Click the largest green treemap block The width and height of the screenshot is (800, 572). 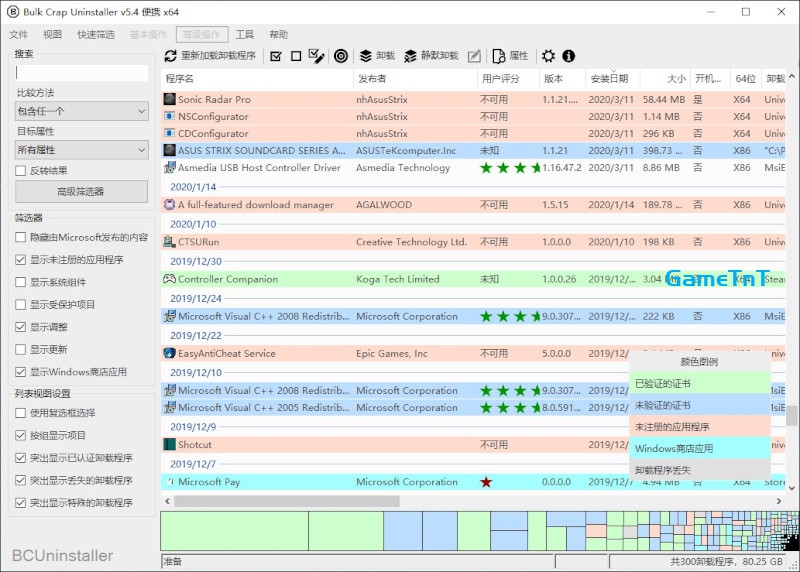point(234,531)
